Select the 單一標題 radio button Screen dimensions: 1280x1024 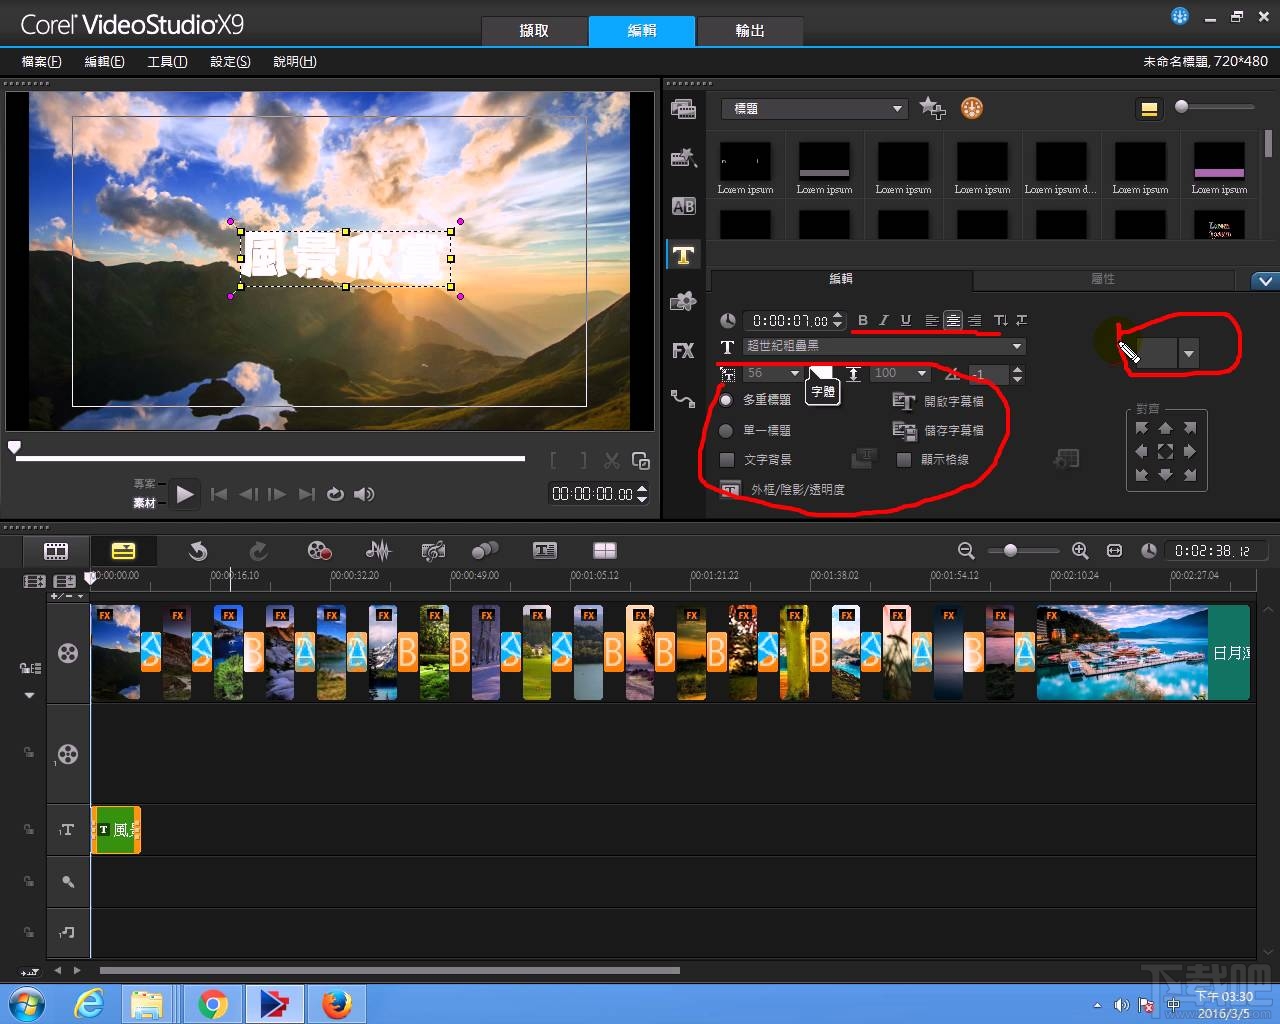click(x=726, y=430)
